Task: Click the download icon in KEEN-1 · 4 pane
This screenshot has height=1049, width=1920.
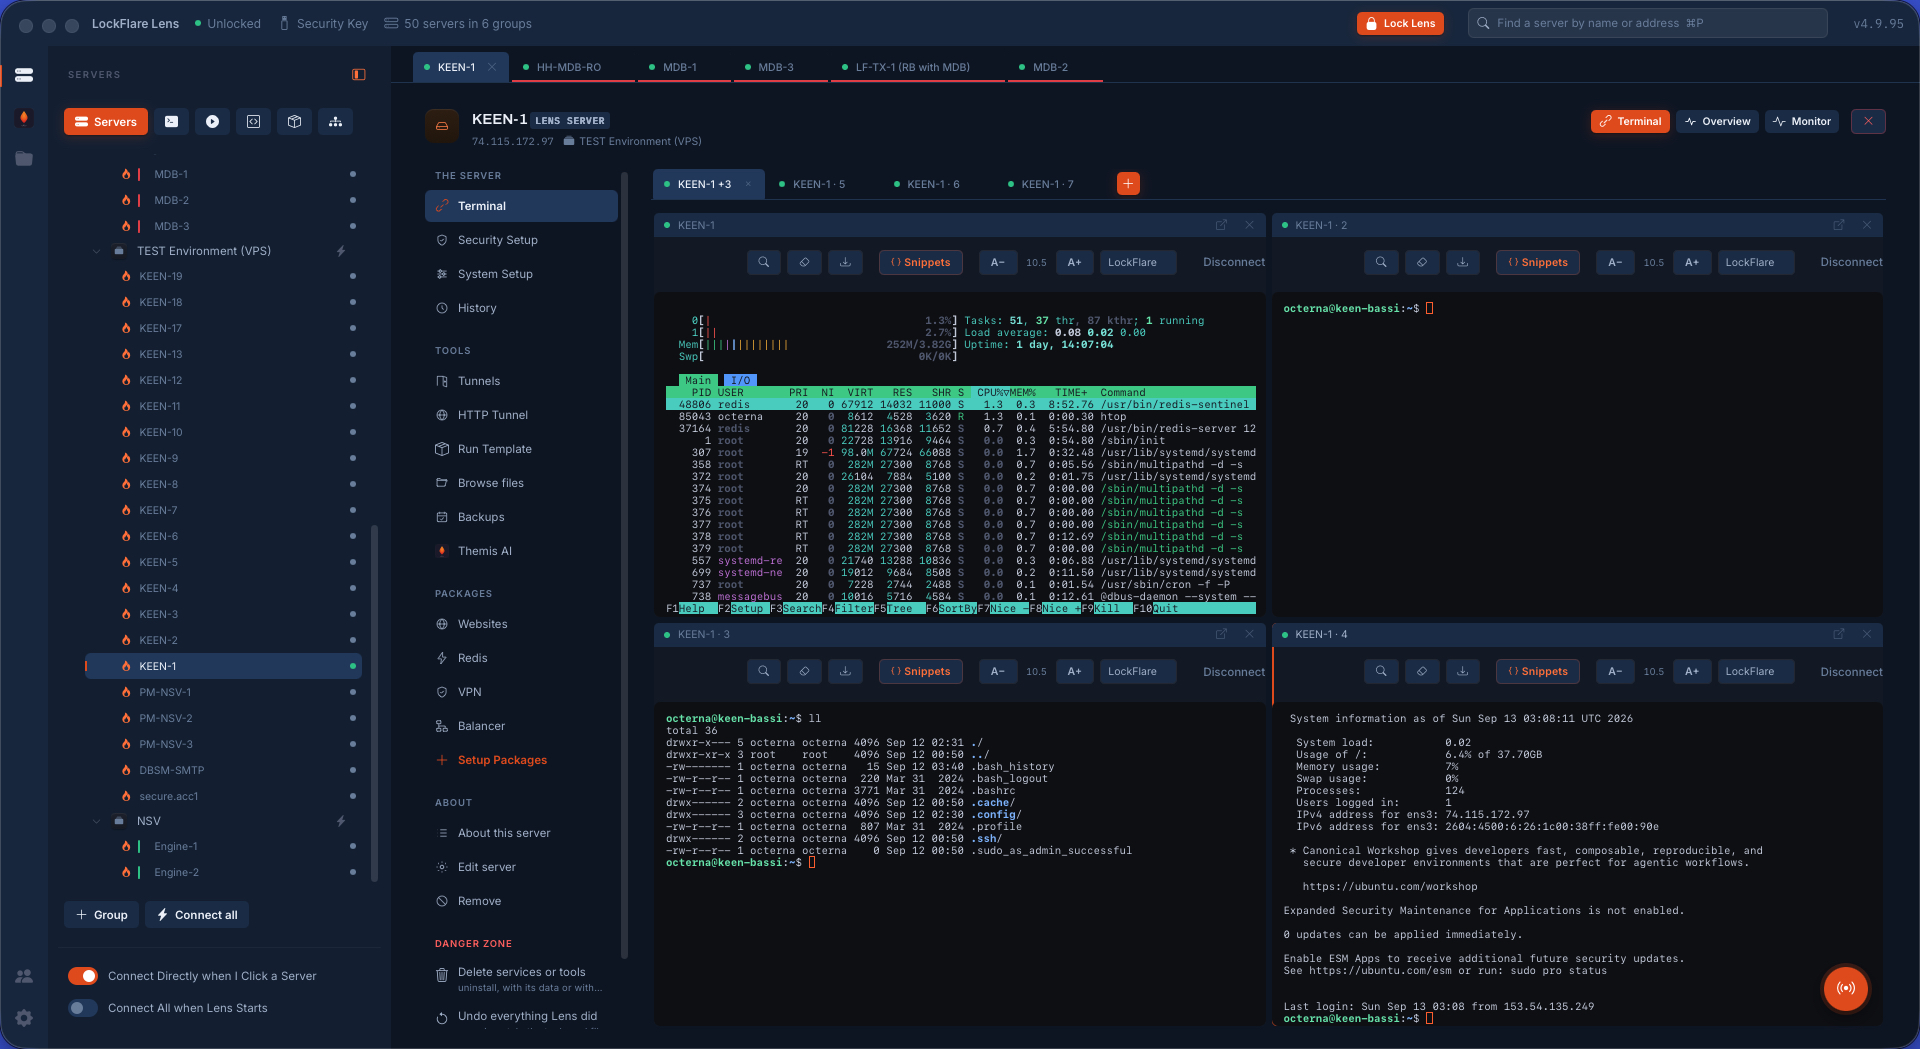Action: (x=1463, y=671)
